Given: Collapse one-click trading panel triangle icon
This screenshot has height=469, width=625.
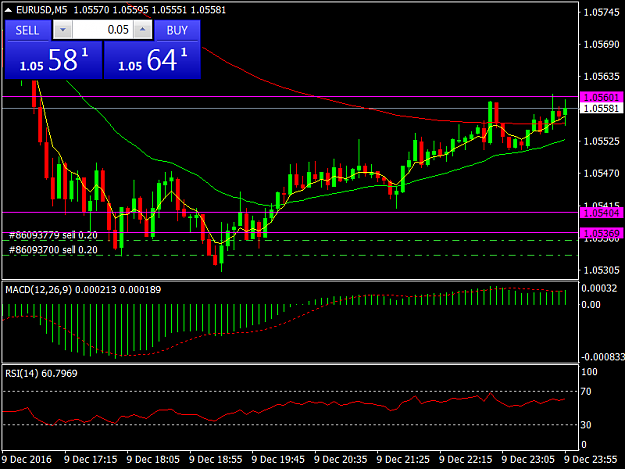Looking at the screenshot, I should tap(8, 10).
